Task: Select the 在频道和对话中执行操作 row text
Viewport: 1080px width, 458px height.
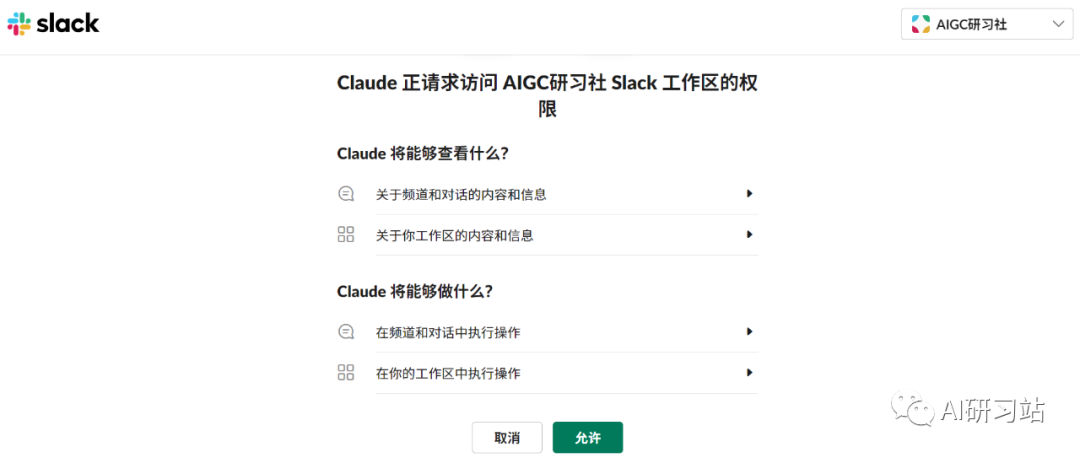Action: (x=448, y=333)
